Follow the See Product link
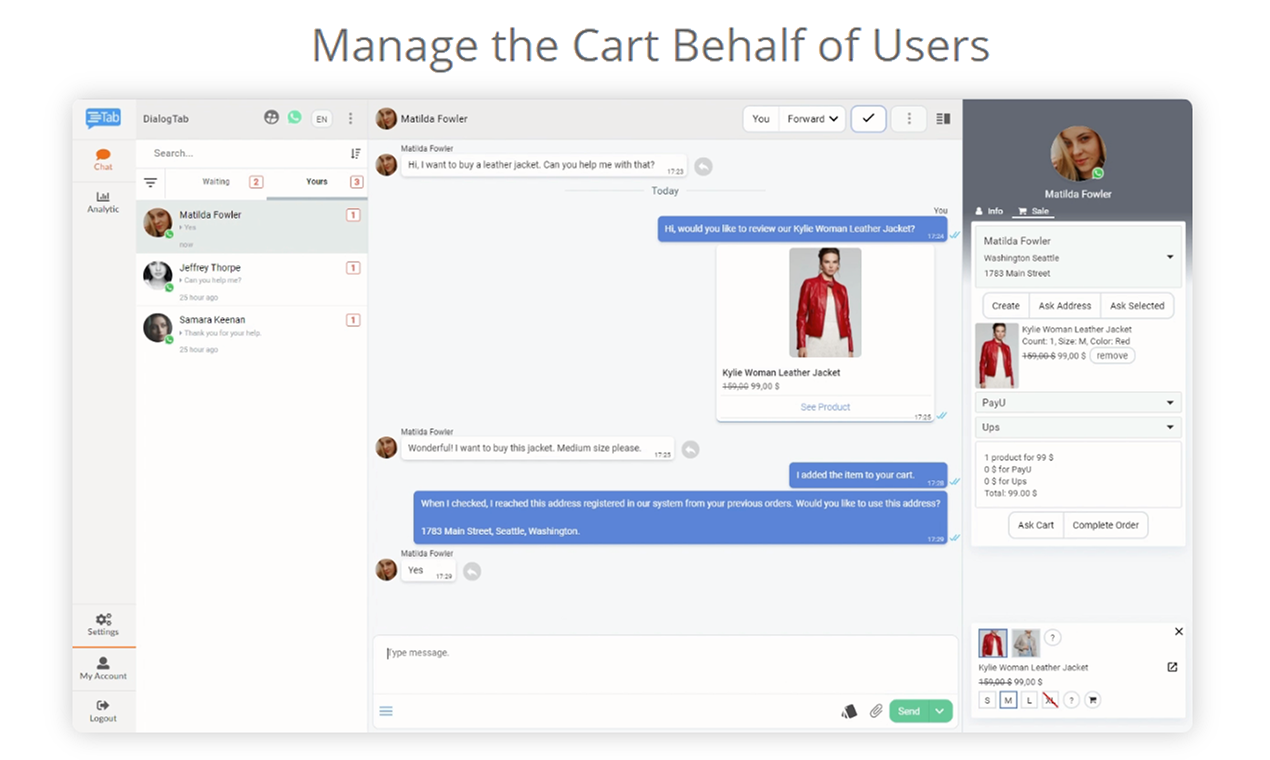Screen dimensions: 1270x760 coord(825,407)
